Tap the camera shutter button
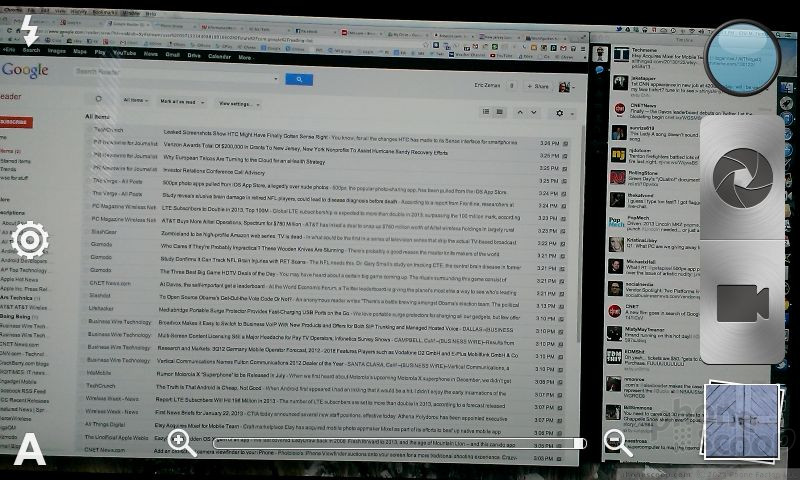Viewport: 800px width, 480px height. (x=742, y=178)
